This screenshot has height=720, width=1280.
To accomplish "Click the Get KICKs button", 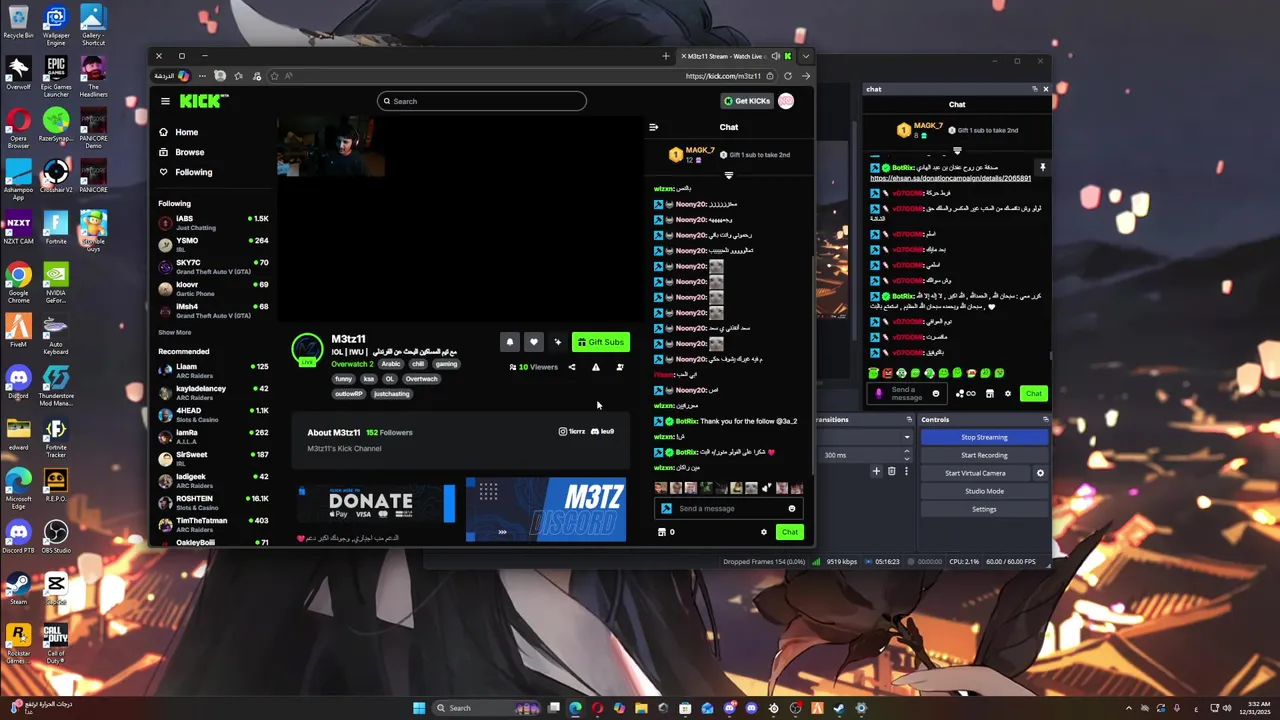I will click(748, 101).
